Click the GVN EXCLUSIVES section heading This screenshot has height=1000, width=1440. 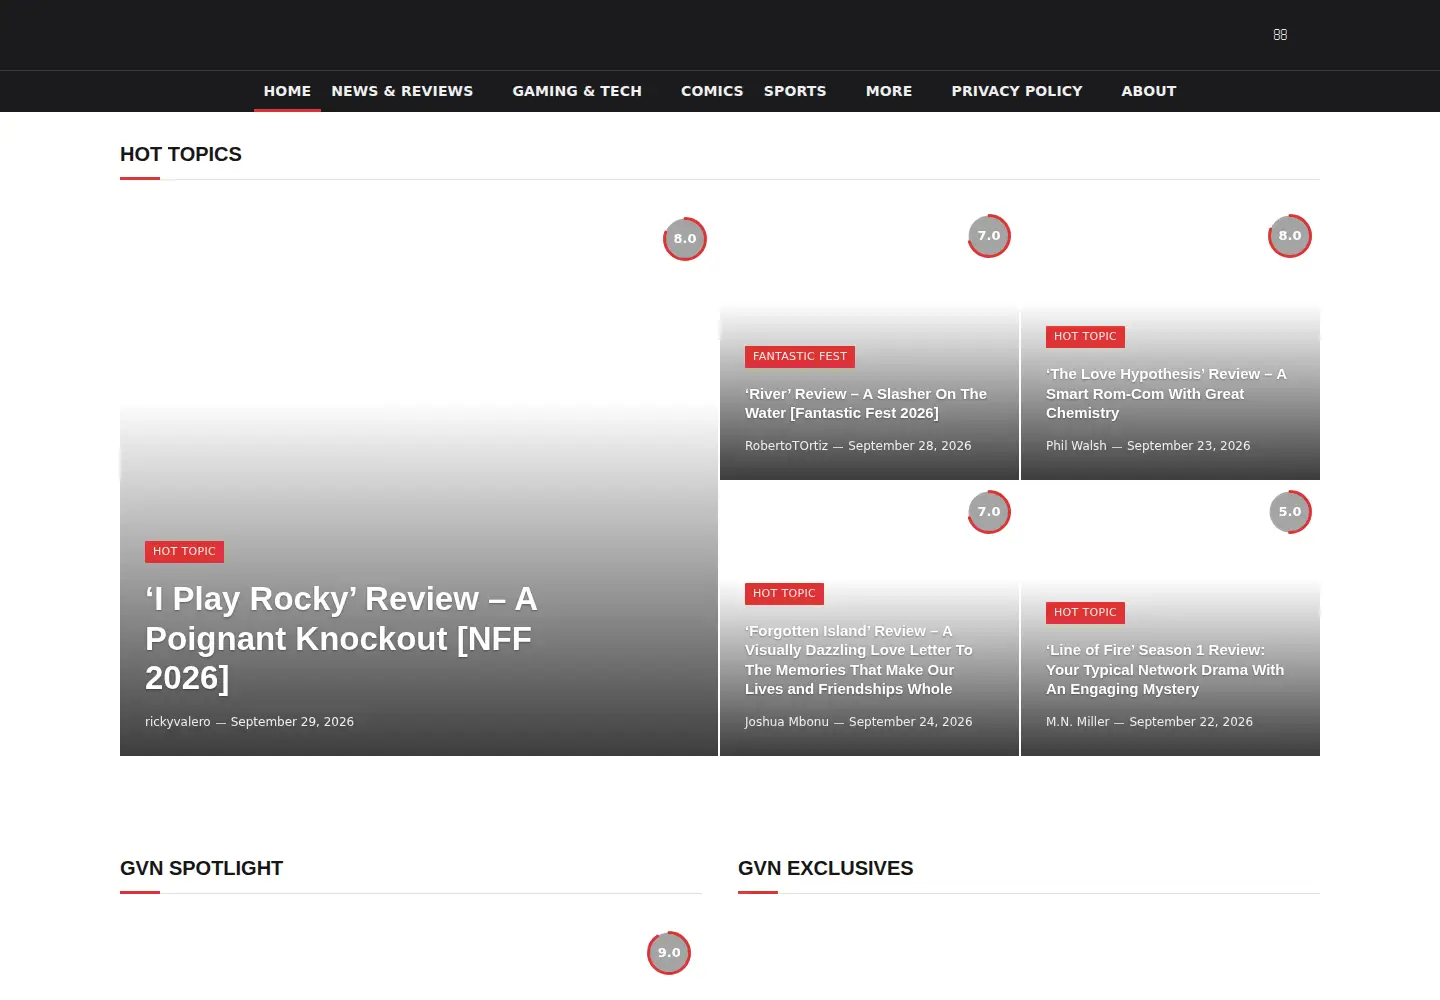[826, 869]
